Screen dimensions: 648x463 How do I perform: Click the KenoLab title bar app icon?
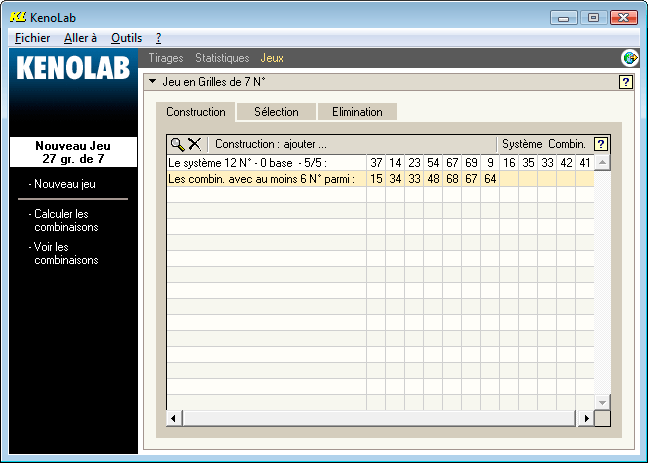[x=16, y=17]
